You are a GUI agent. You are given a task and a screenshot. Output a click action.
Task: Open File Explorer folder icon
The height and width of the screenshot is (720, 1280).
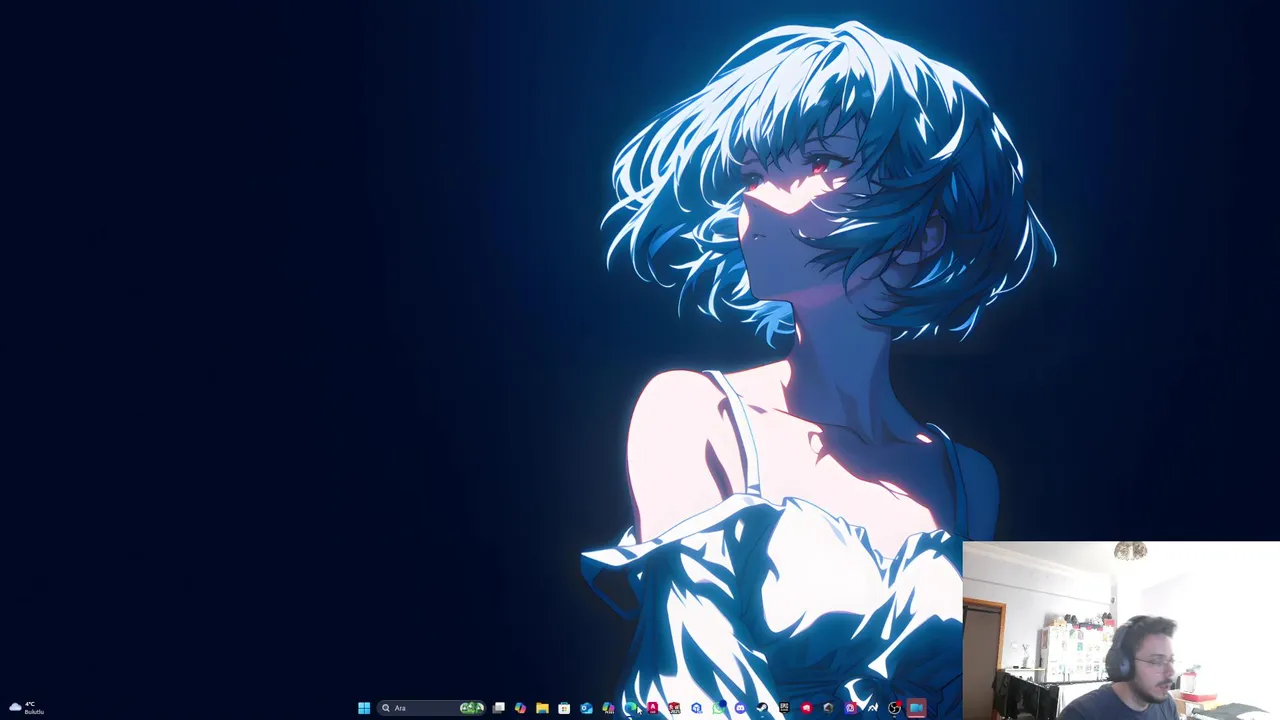(542, 708)
